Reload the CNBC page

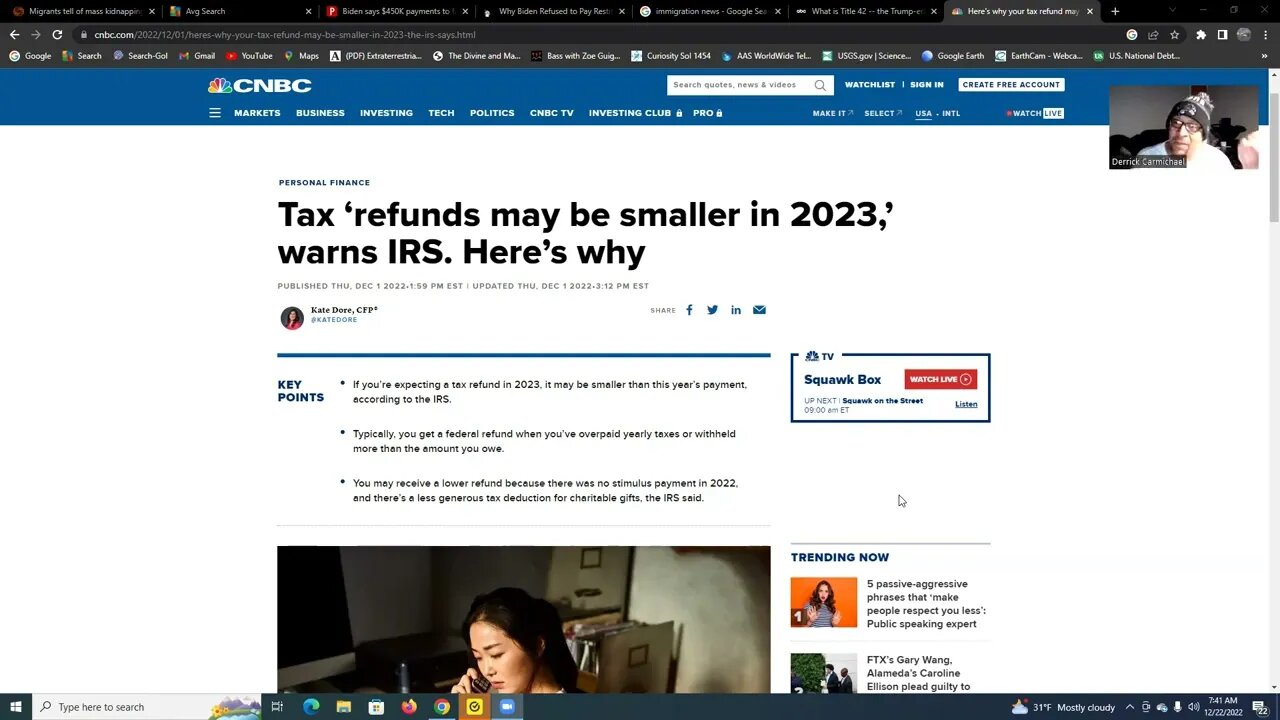click(x=57, y=34)
